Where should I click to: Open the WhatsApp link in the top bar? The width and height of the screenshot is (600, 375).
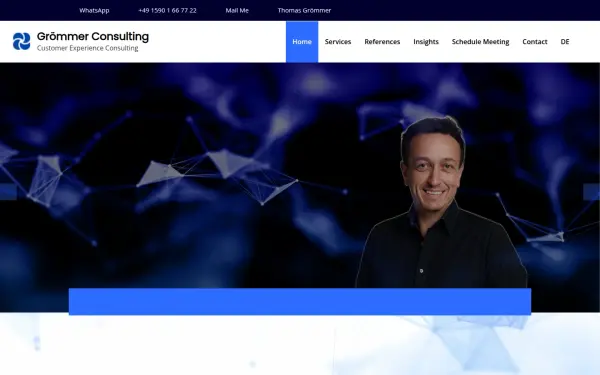pos(94,10)
